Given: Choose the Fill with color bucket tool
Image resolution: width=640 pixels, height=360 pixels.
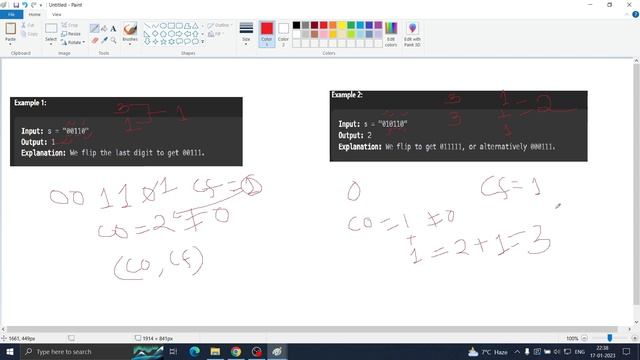Looking at the screenshot, I should point(104,29).
